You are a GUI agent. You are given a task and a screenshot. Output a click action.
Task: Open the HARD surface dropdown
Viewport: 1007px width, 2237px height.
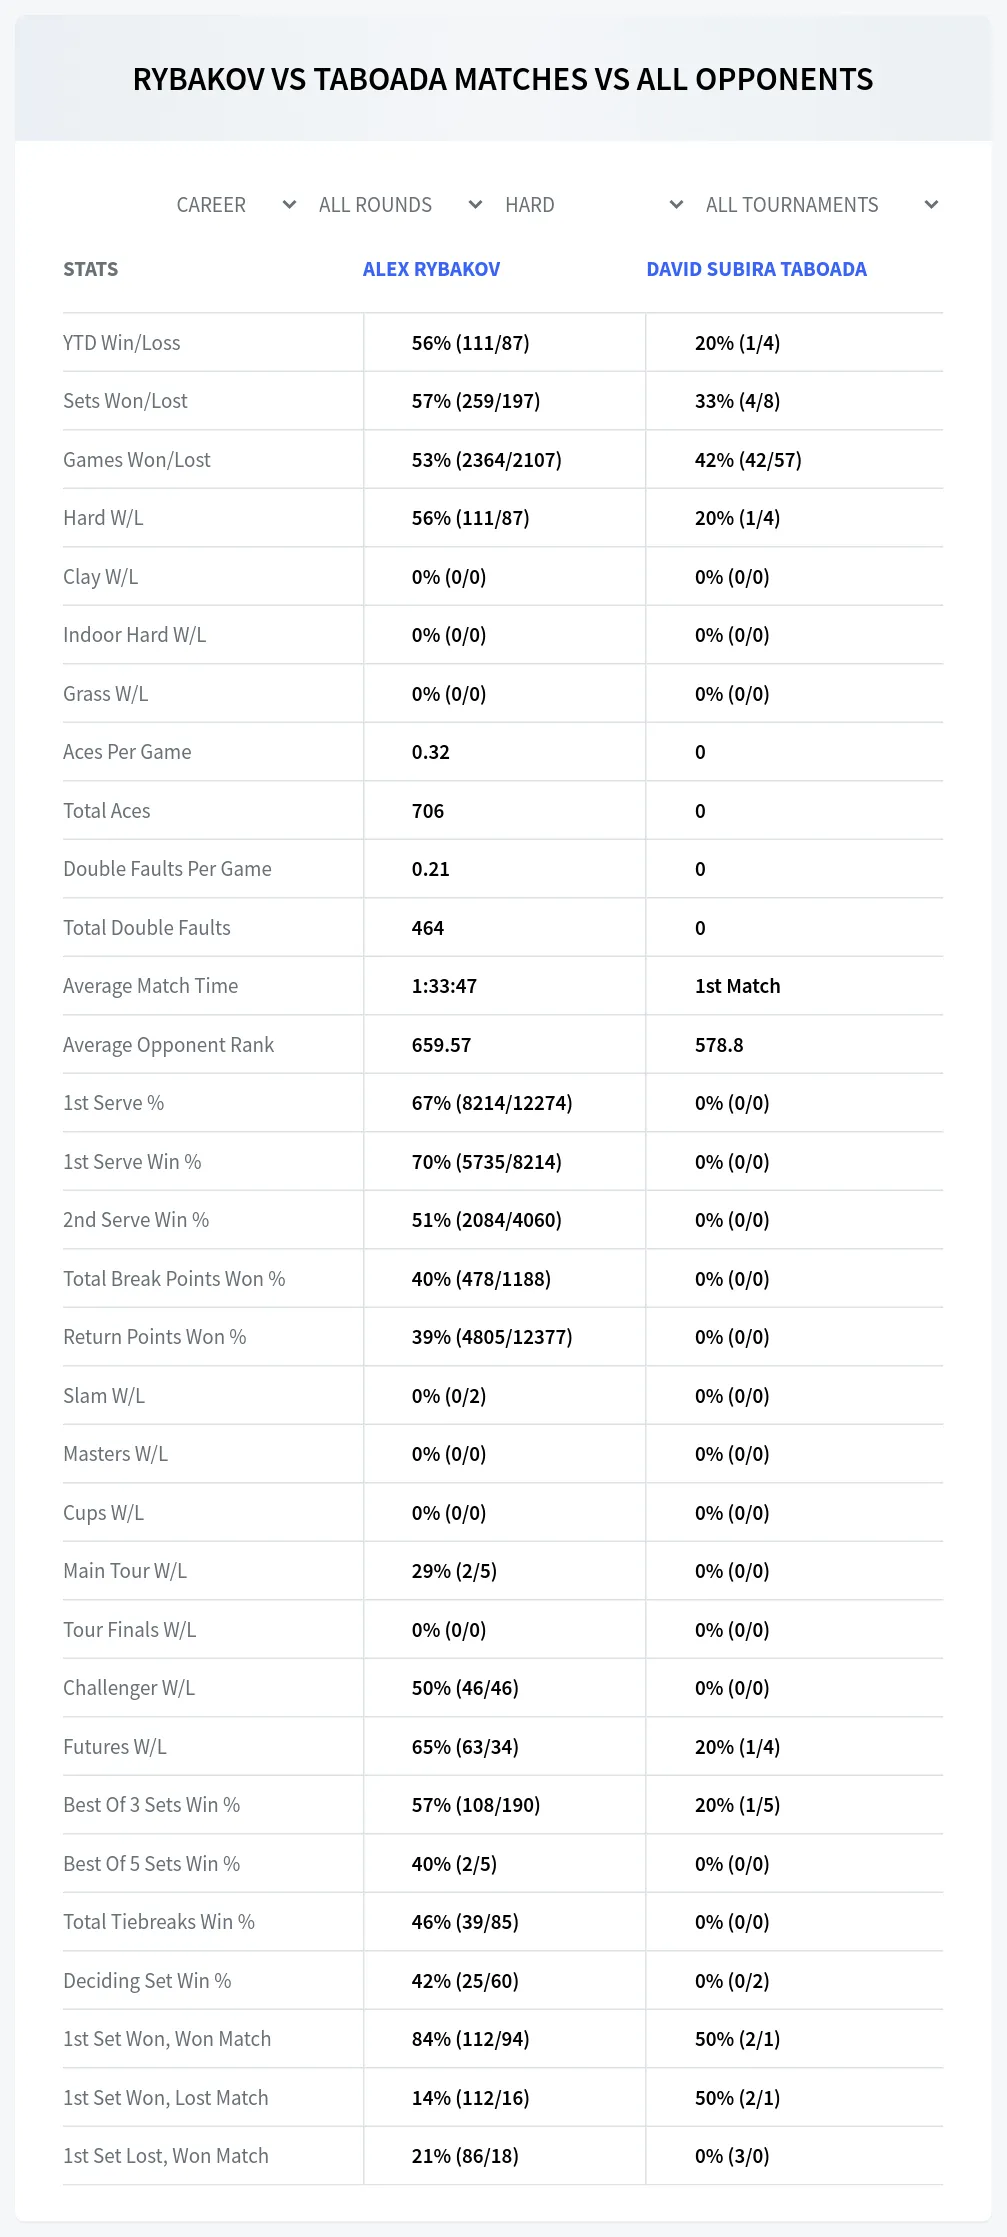(x=594, y=205)
